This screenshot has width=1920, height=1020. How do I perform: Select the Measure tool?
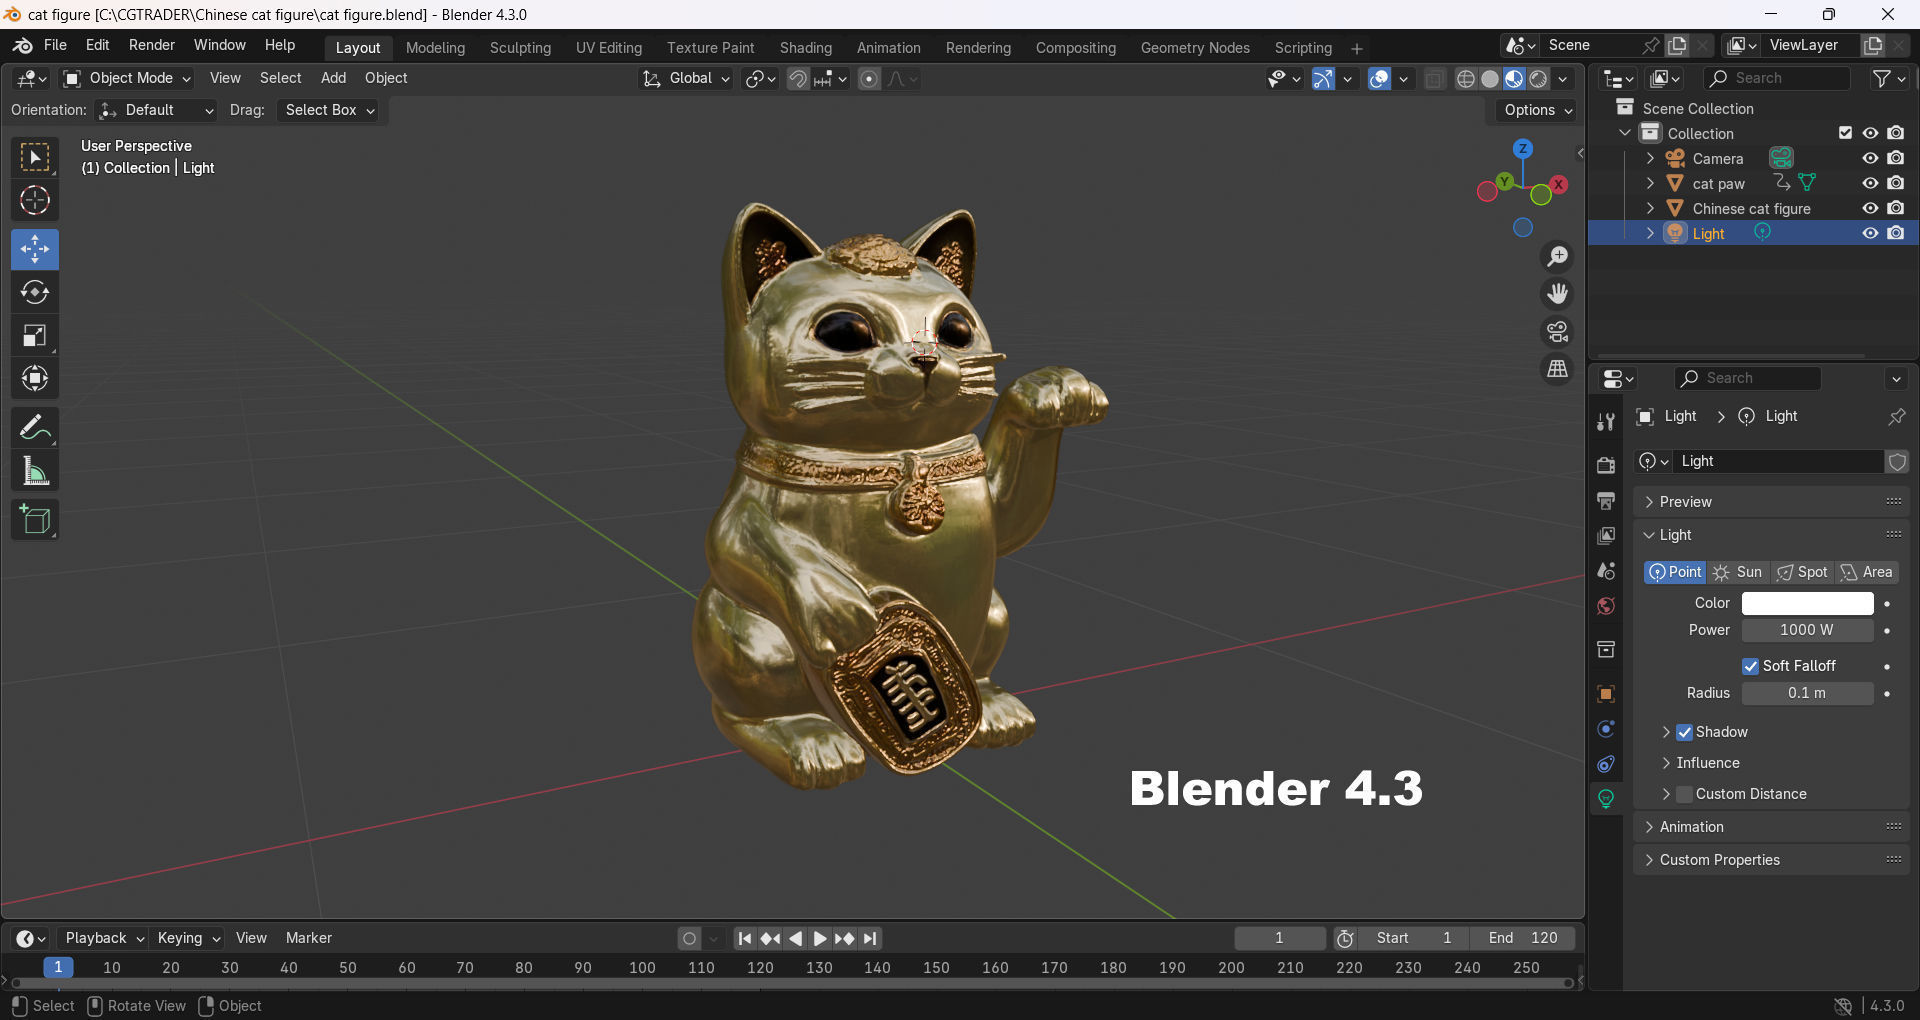coord(35,471)
